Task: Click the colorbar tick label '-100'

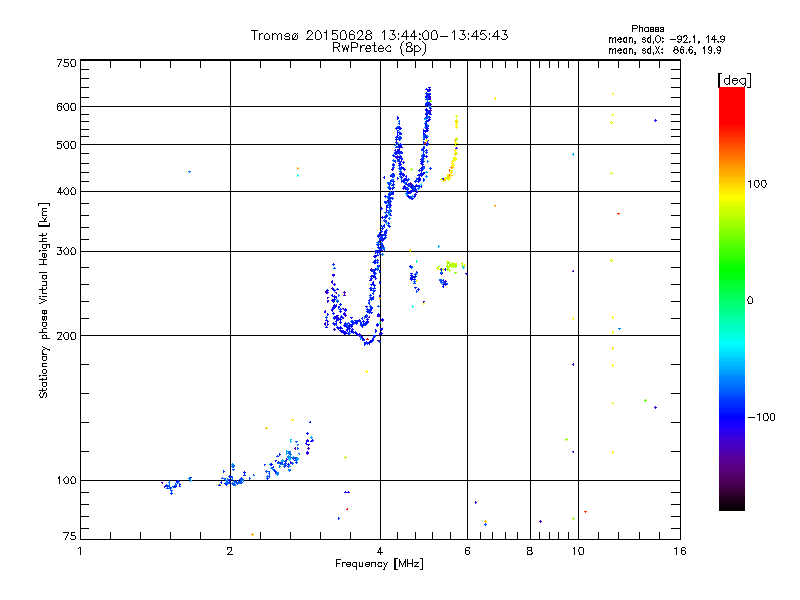Action: pos(761,417)
